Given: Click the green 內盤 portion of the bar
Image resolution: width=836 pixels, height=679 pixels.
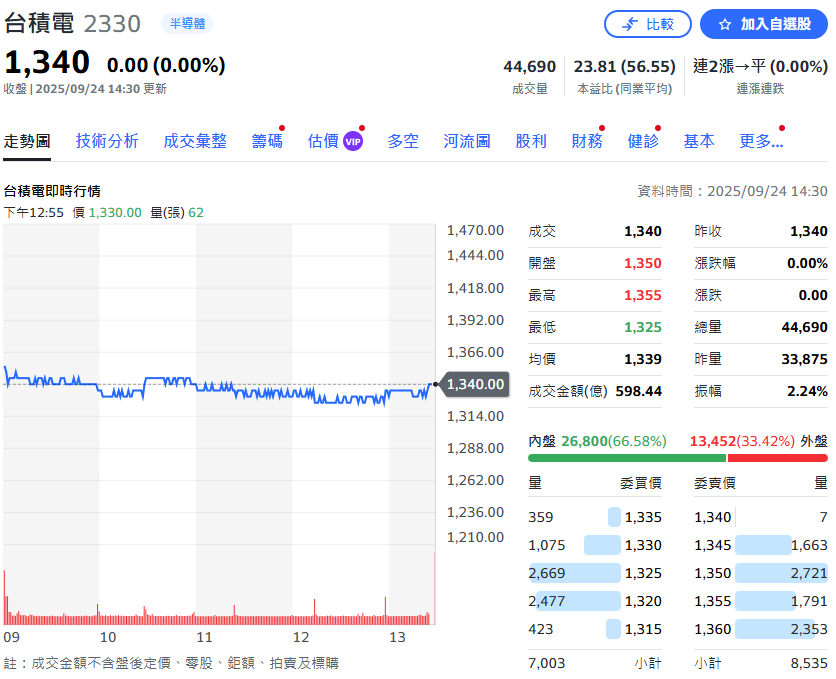Looking at the screenshot, I should [x=627, y=458].
